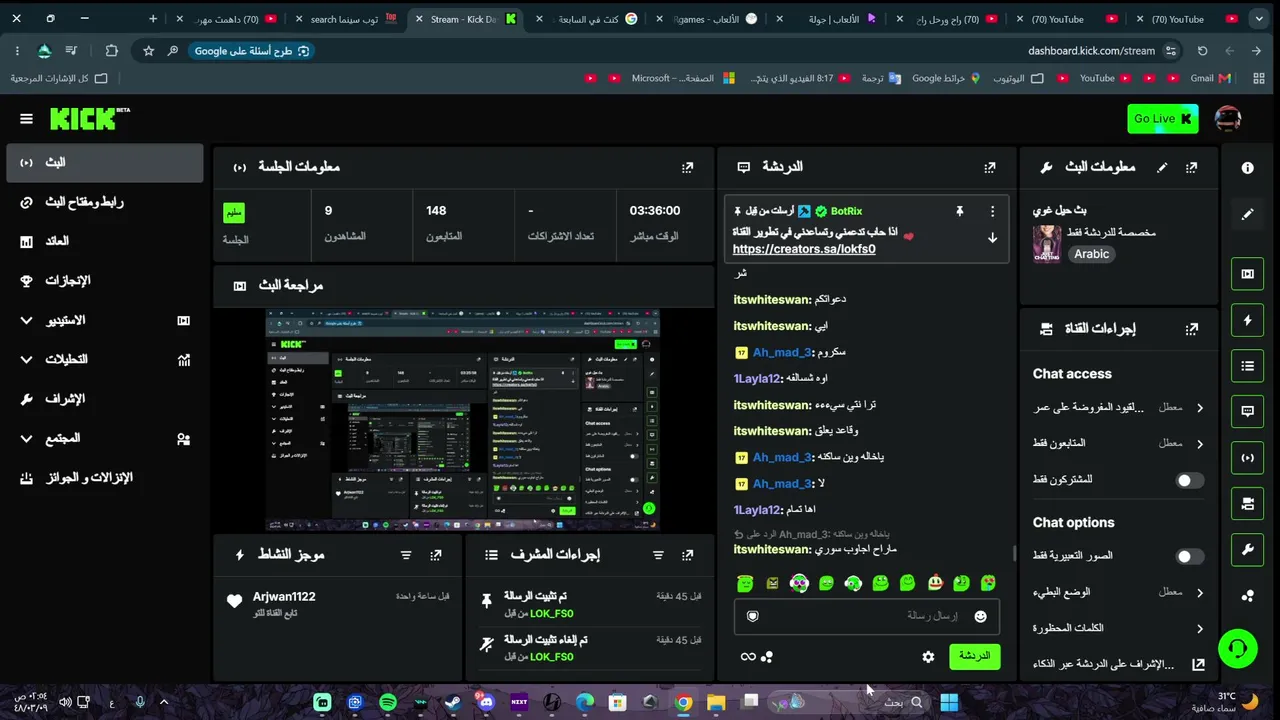This screenshot has height=720, width=1280.
Task: Open the Windows Start menu
Action: (949, 702)
